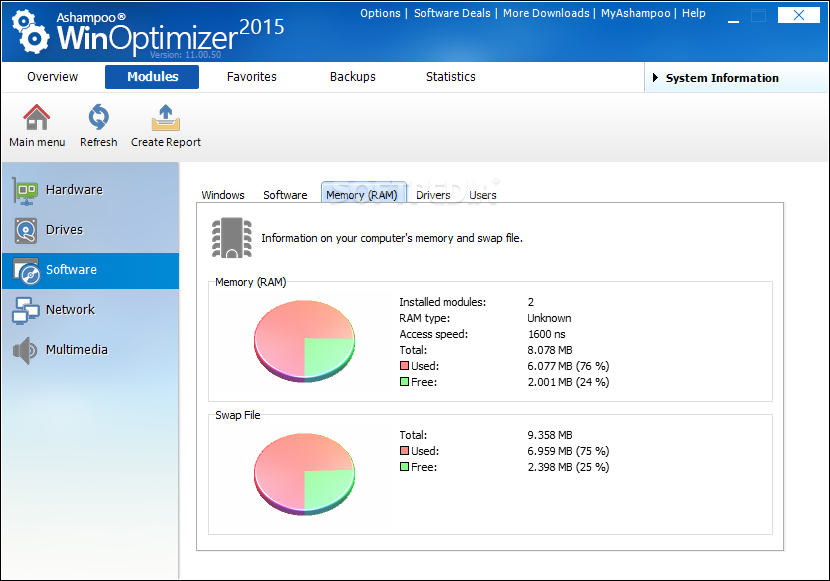
Task: Click the Network label in sidebar
Action: (x=70, y=310)
